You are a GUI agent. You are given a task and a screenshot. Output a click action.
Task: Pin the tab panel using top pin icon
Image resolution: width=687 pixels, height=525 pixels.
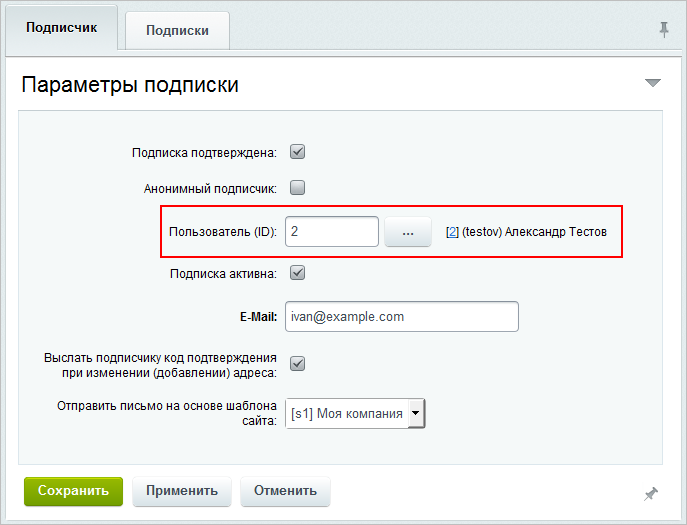[x=664, y=30]
